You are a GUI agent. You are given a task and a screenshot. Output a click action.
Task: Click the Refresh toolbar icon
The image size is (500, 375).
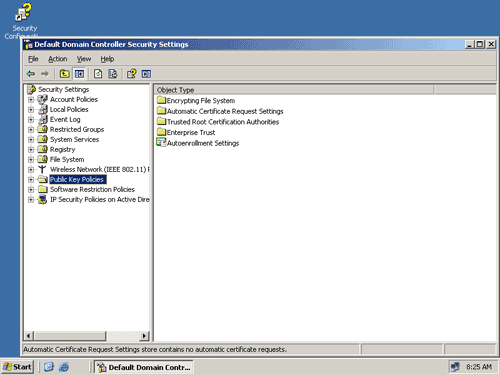[x=98, y=74]
